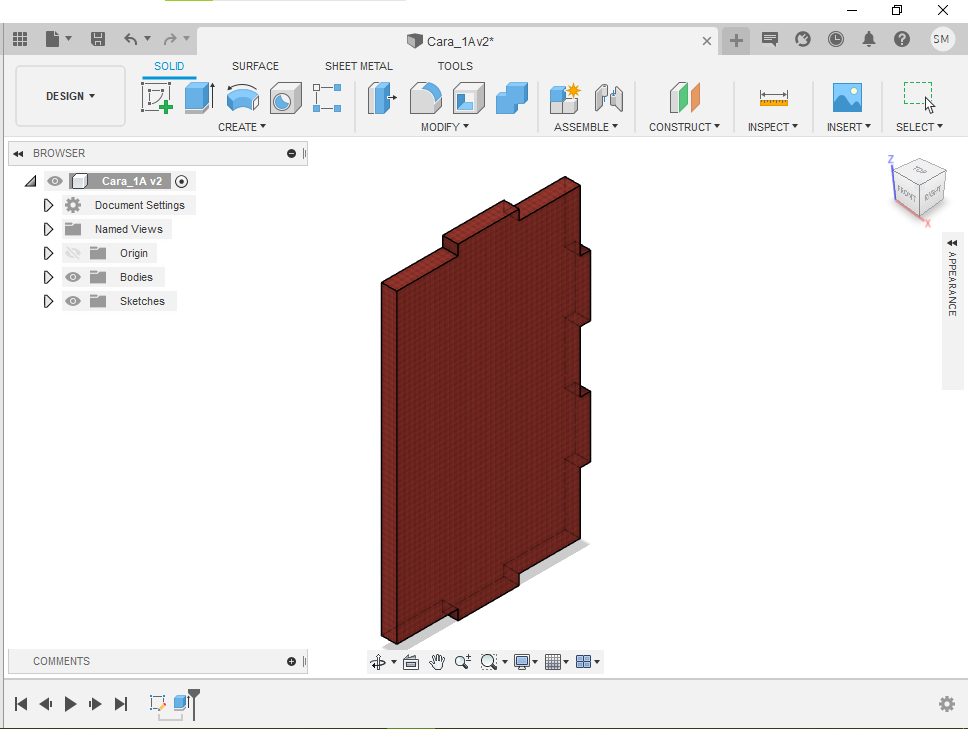
Task: Select the Shell tool
Action: 469,98
